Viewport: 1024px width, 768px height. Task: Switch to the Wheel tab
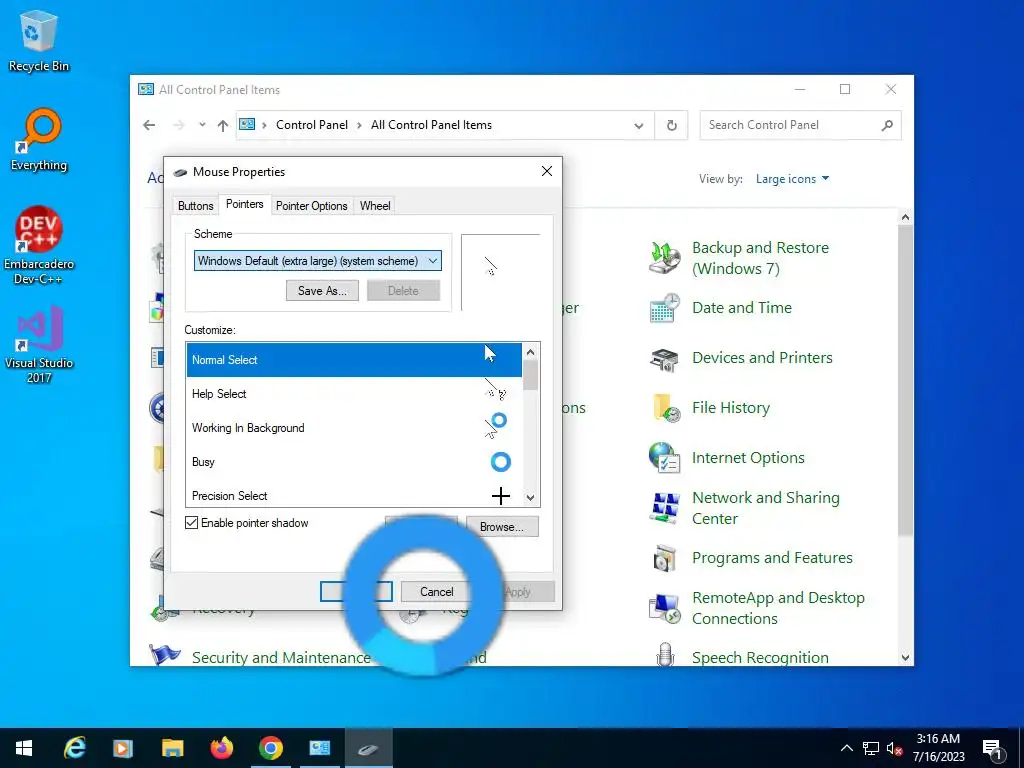pyautogui.click(x=375, y=206)
